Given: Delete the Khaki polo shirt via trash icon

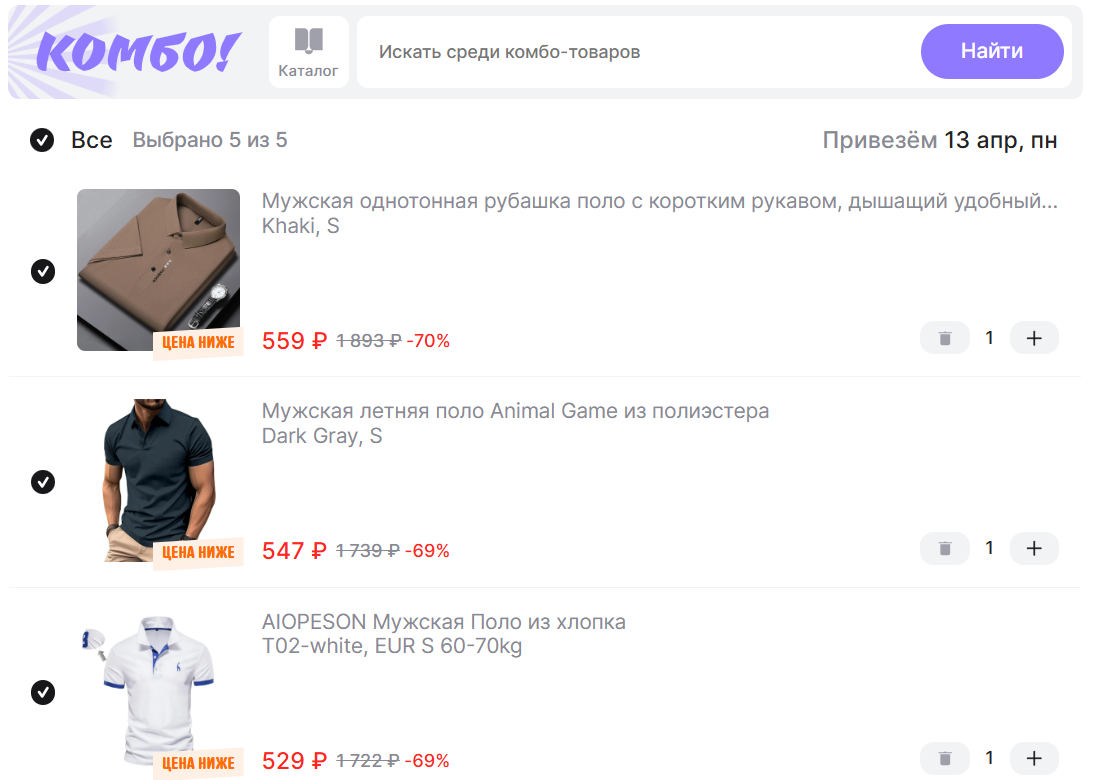Looking at the screenshot, I should coord(945,338).
